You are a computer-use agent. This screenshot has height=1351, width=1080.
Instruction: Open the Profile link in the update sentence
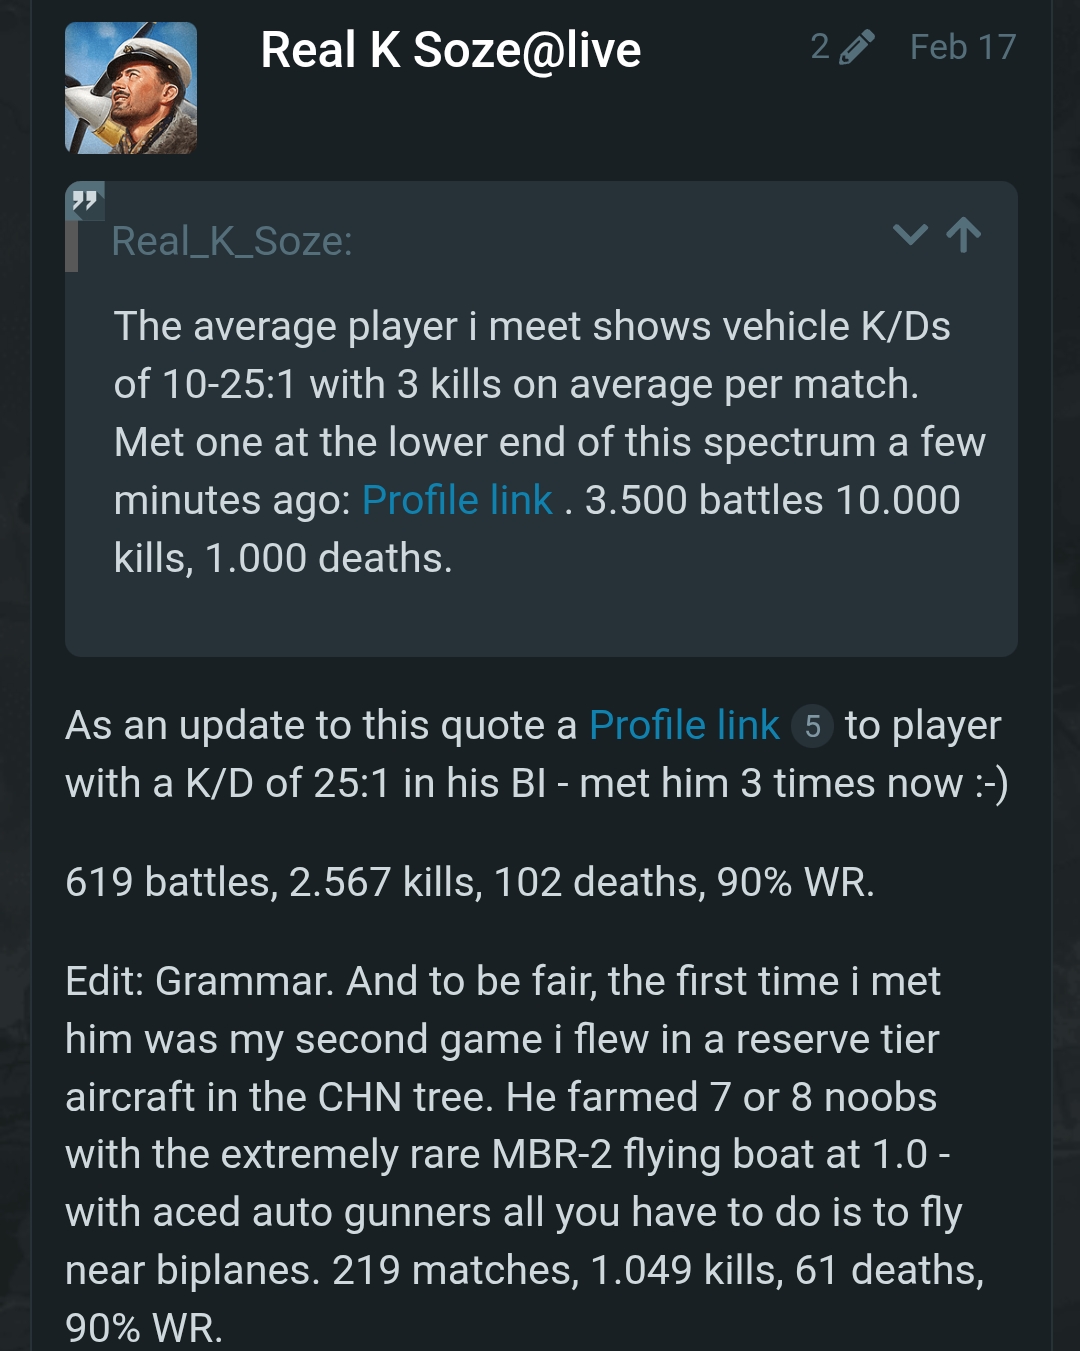[x=684, y=725]
